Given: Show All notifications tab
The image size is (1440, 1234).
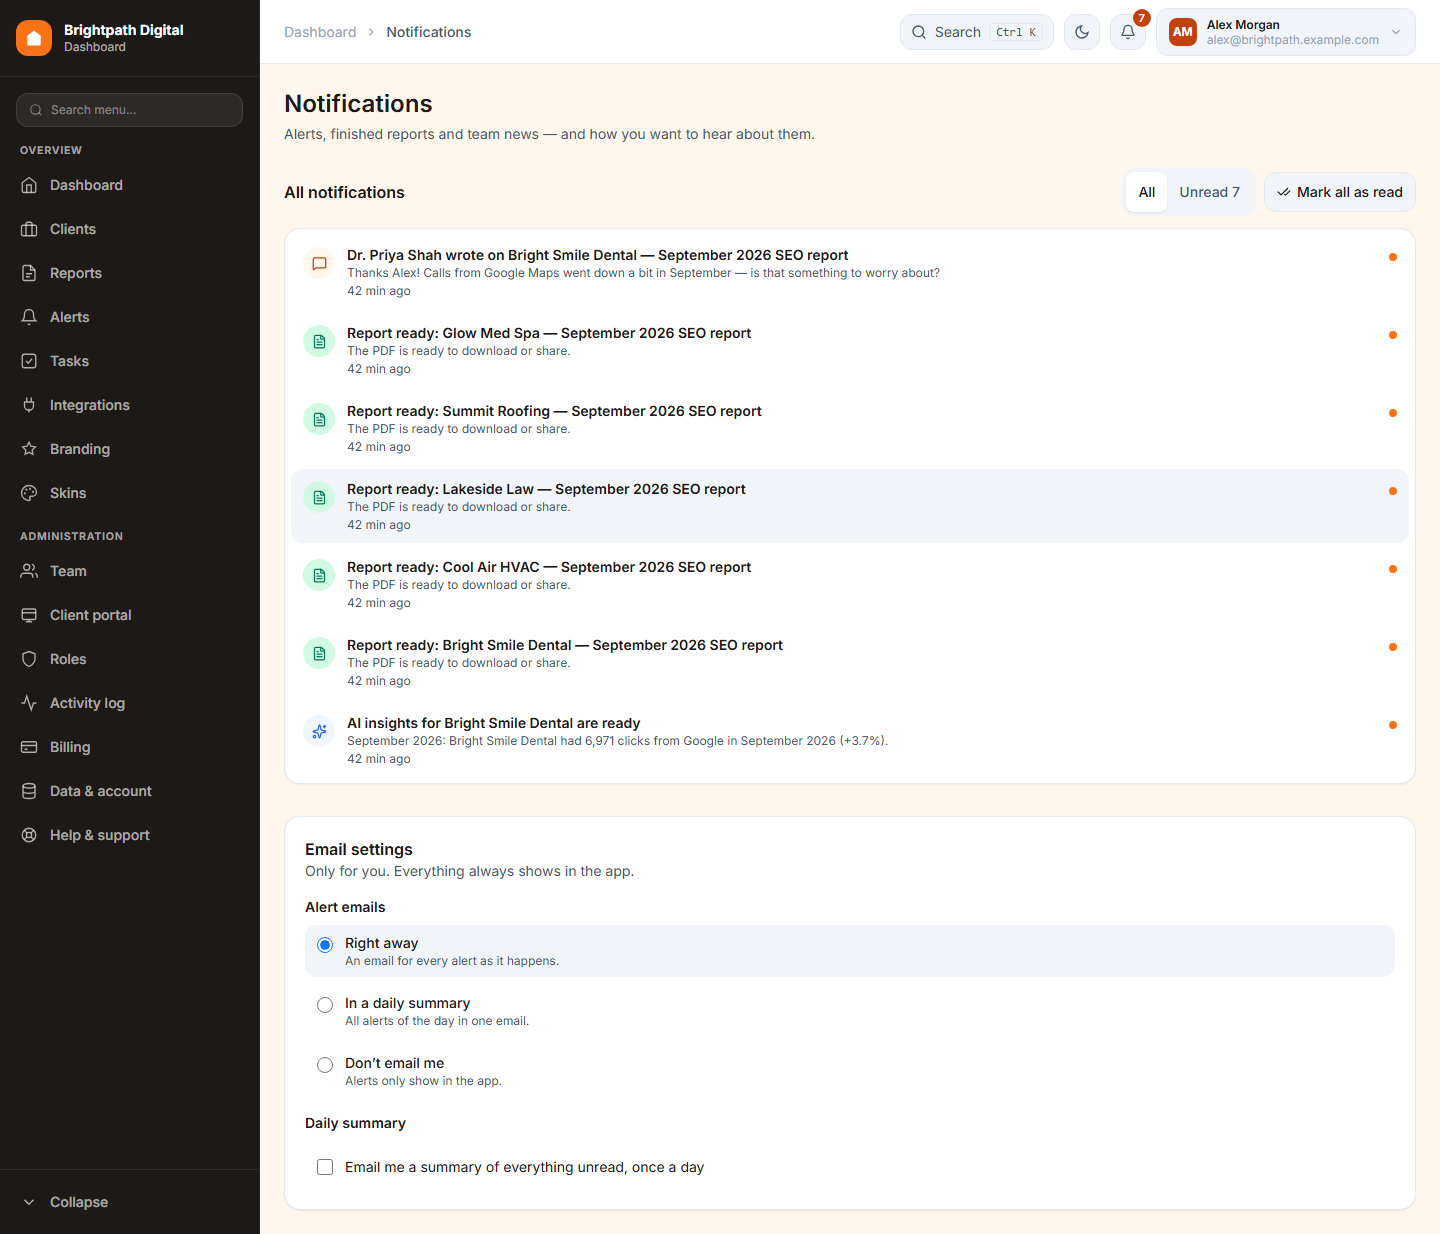Looking at the screenshot, I should point(1147,192).
